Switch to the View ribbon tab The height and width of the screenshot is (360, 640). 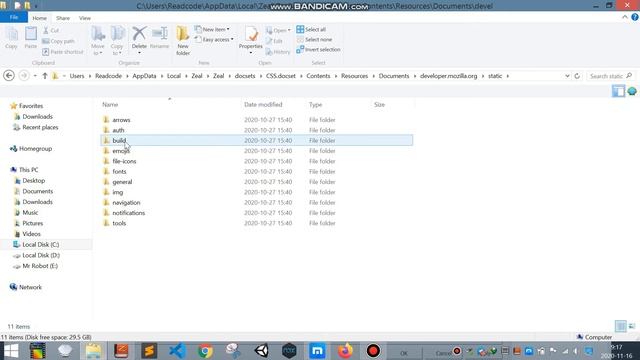click(x=85, y=18)
